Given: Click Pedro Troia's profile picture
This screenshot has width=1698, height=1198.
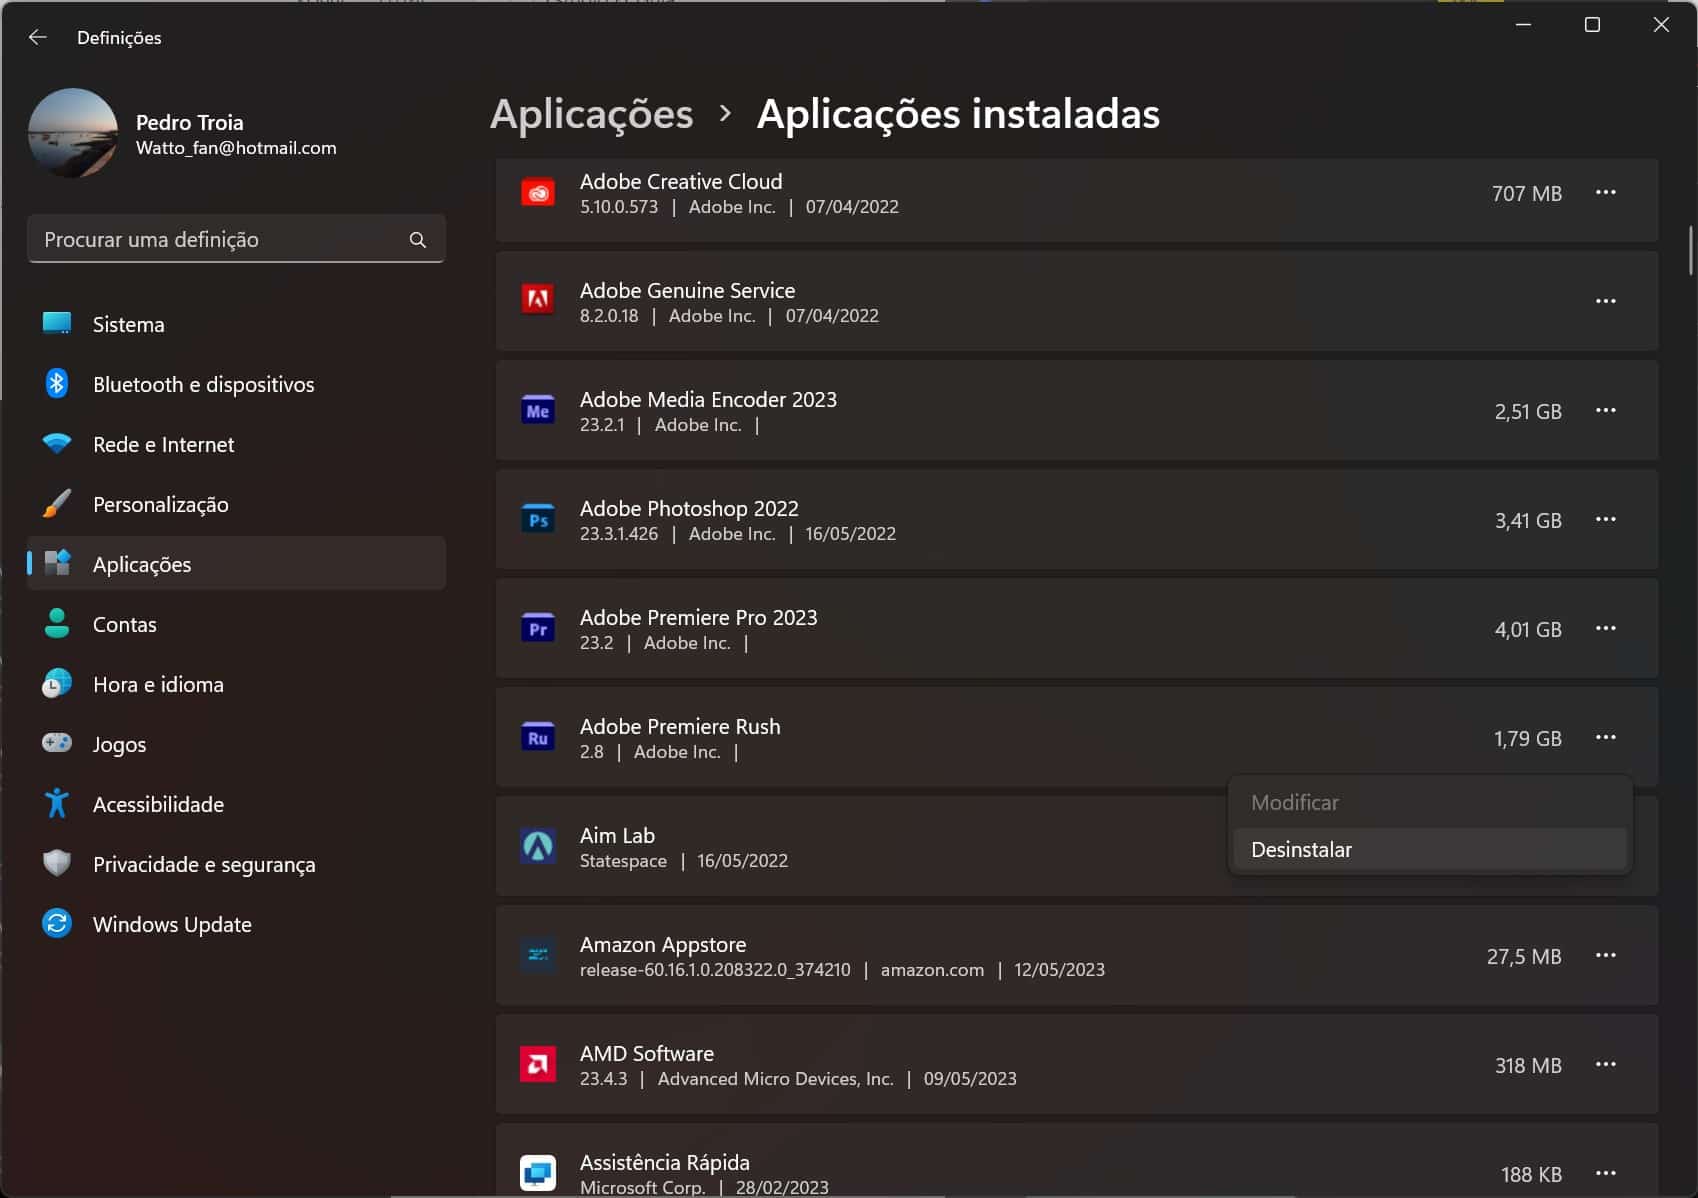Looking at the screenshot, I should [x=73, y=133].
